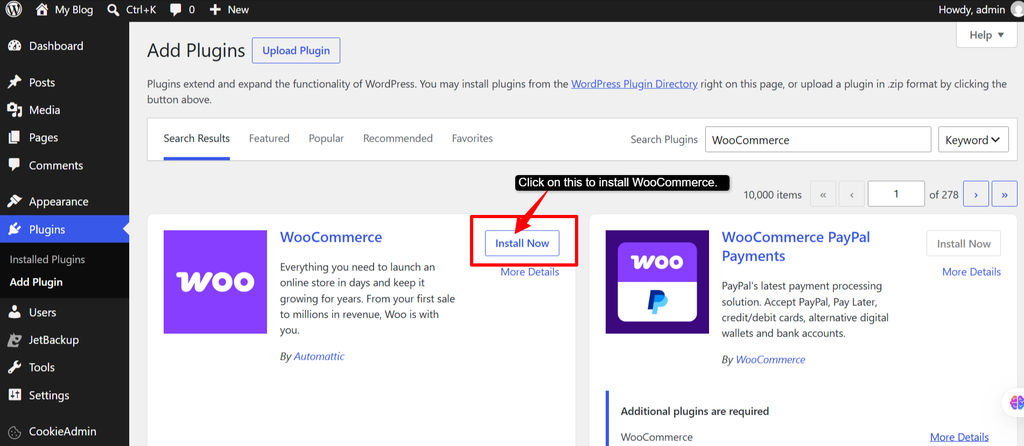Click the WooCommerce PayPal Payments thumbnail
Image resolution: width=1024 pixels, height=446 pixels.
pyautogui.click(x=657, y=281)
